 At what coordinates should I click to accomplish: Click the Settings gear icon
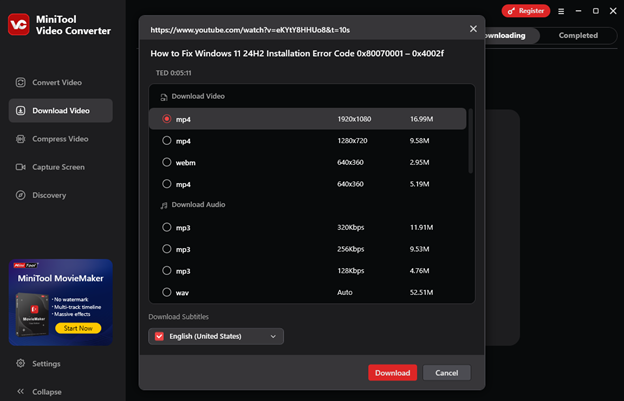tap(20, 363)
